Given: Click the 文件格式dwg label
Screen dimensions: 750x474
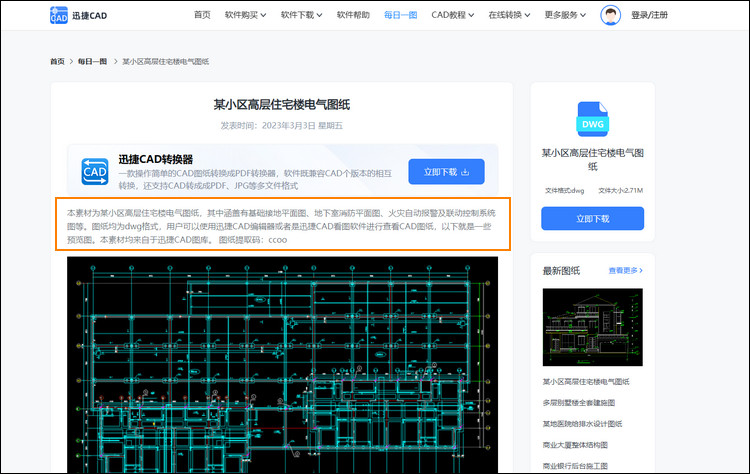Looking at the screenshot, I should pyautogui.click(x=564, y=190).
